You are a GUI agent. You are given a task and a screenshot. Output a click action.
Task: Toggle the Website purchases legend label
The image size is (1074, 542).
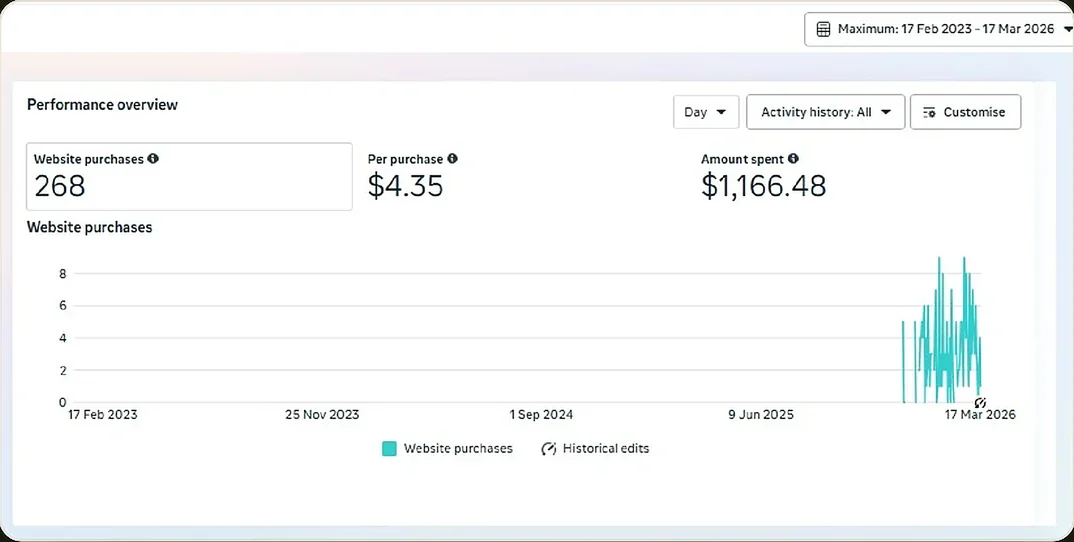tap(458, 449)
